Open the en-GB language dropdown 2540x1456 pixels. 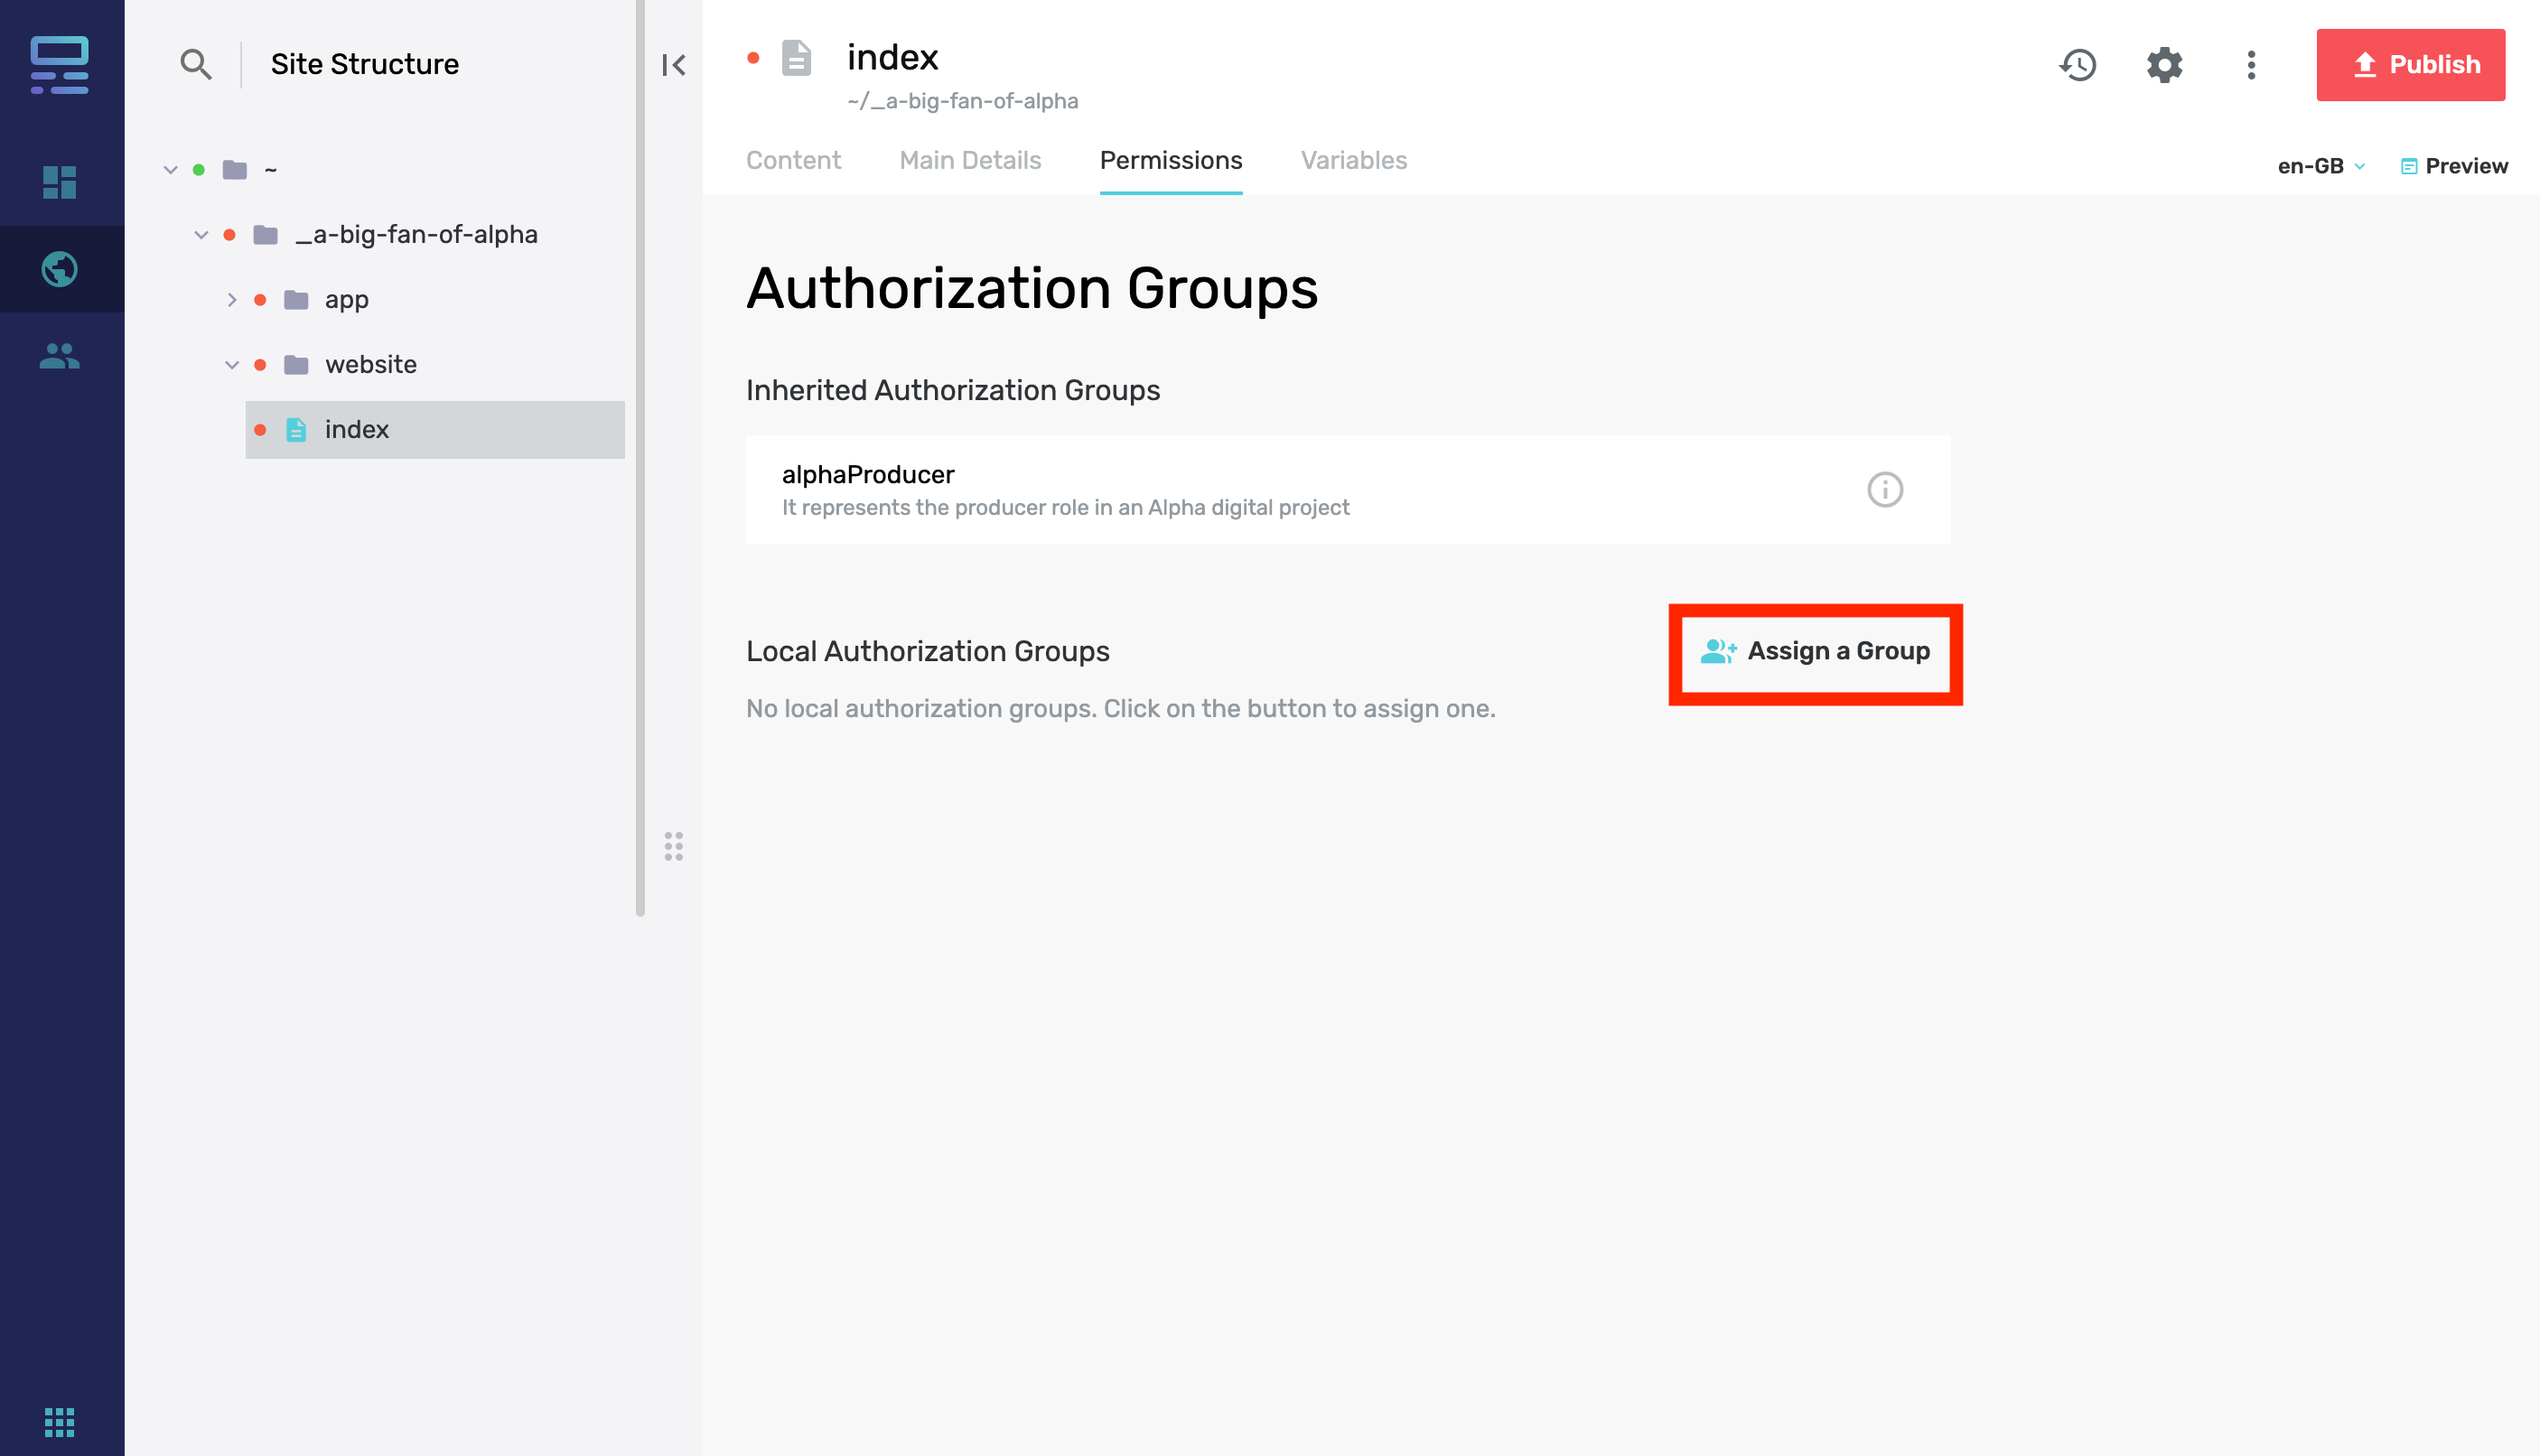[2322, 166]
